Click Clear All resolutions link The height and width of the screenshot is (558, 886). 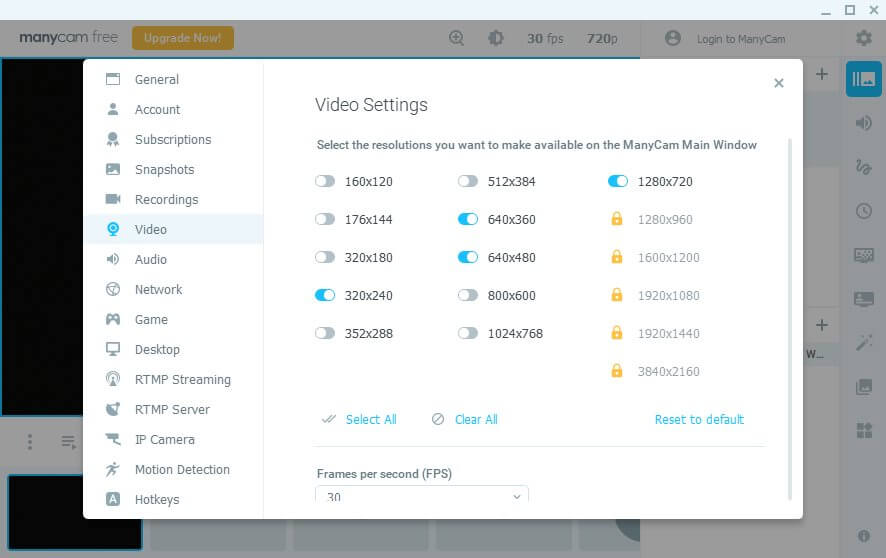(x=476, y=420)
